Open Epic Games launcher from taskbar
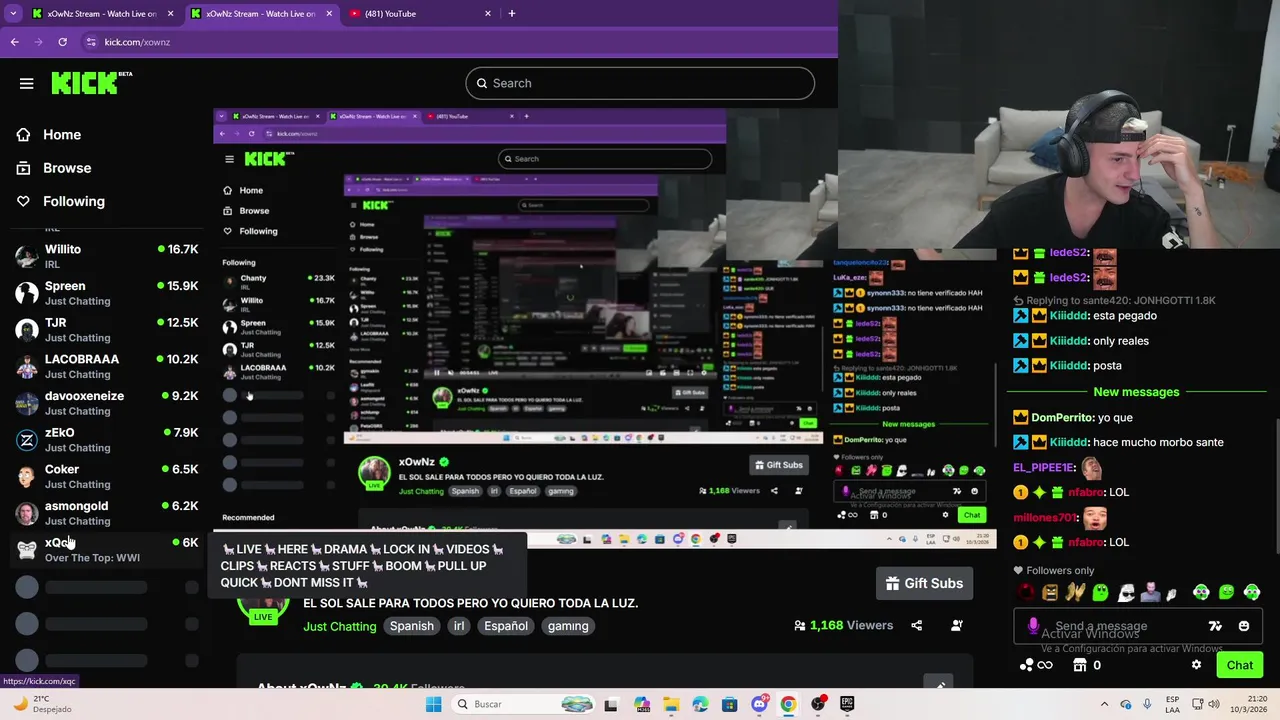Viewport: 1280px width, 720px height. (x=847, y=704)
